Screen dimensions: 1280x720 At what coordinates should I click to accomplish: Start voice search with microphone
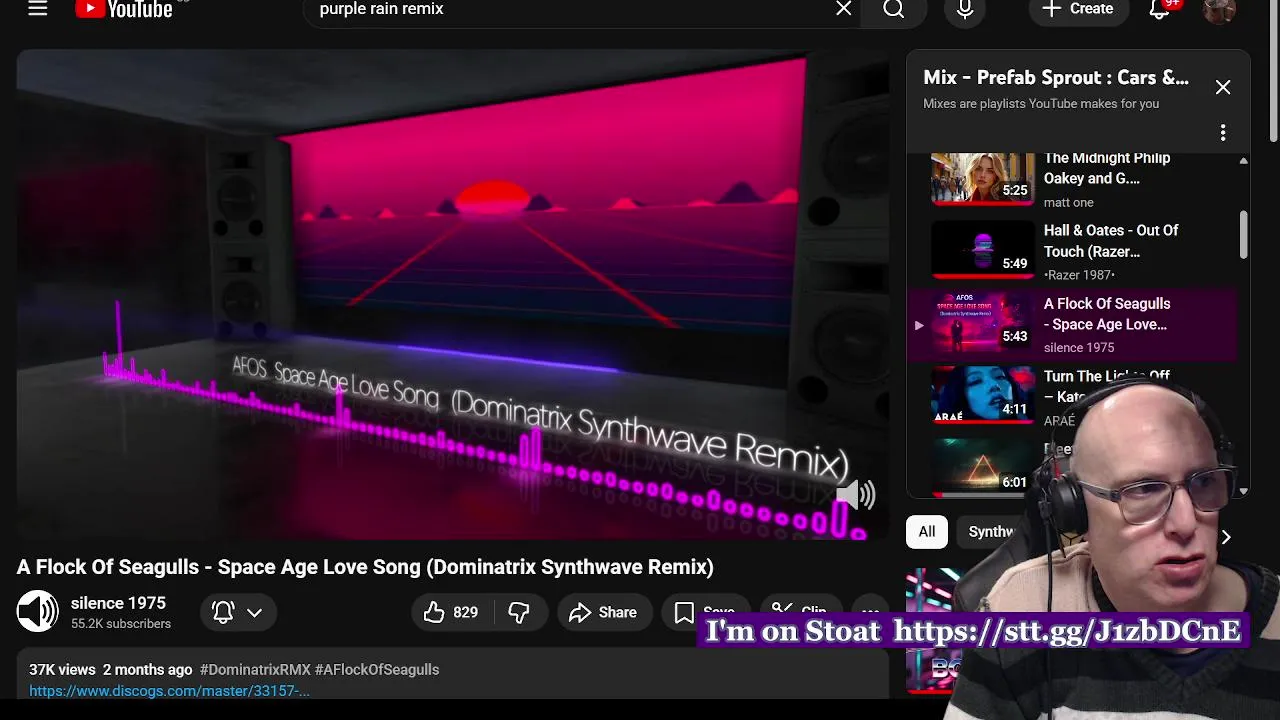(965, 9)
